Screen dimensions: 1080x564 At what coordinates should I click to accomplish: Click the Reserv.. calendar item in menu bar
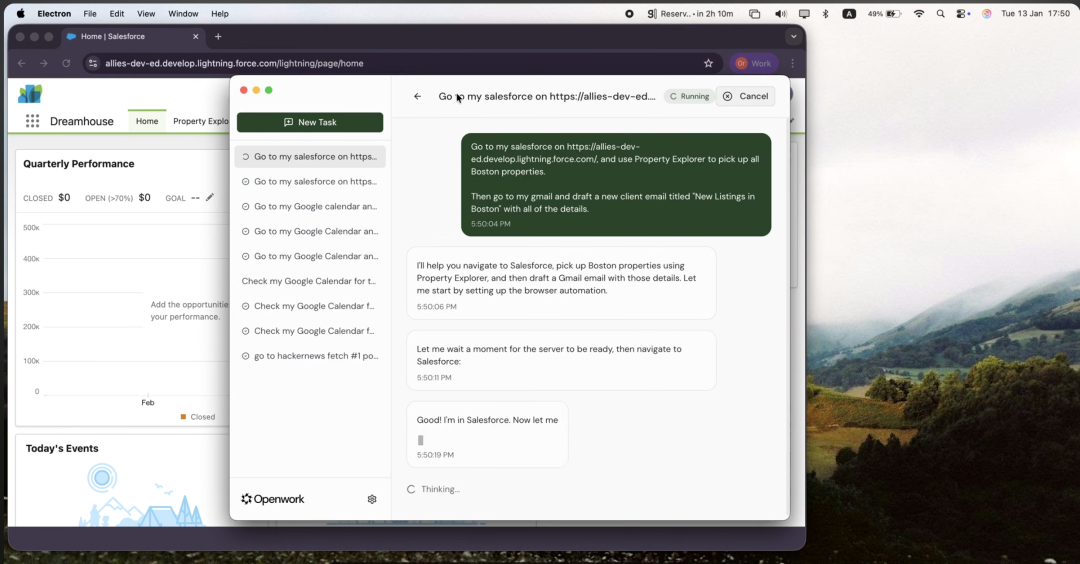click(690, 14)
